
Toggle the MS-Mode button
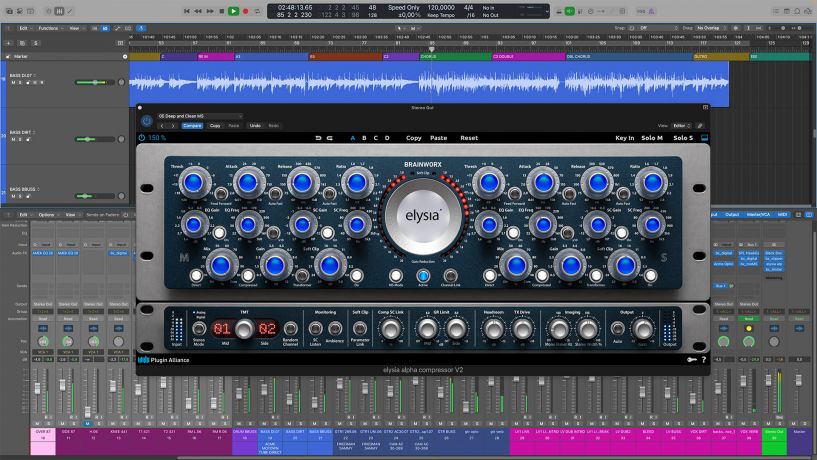click(395, 275)
